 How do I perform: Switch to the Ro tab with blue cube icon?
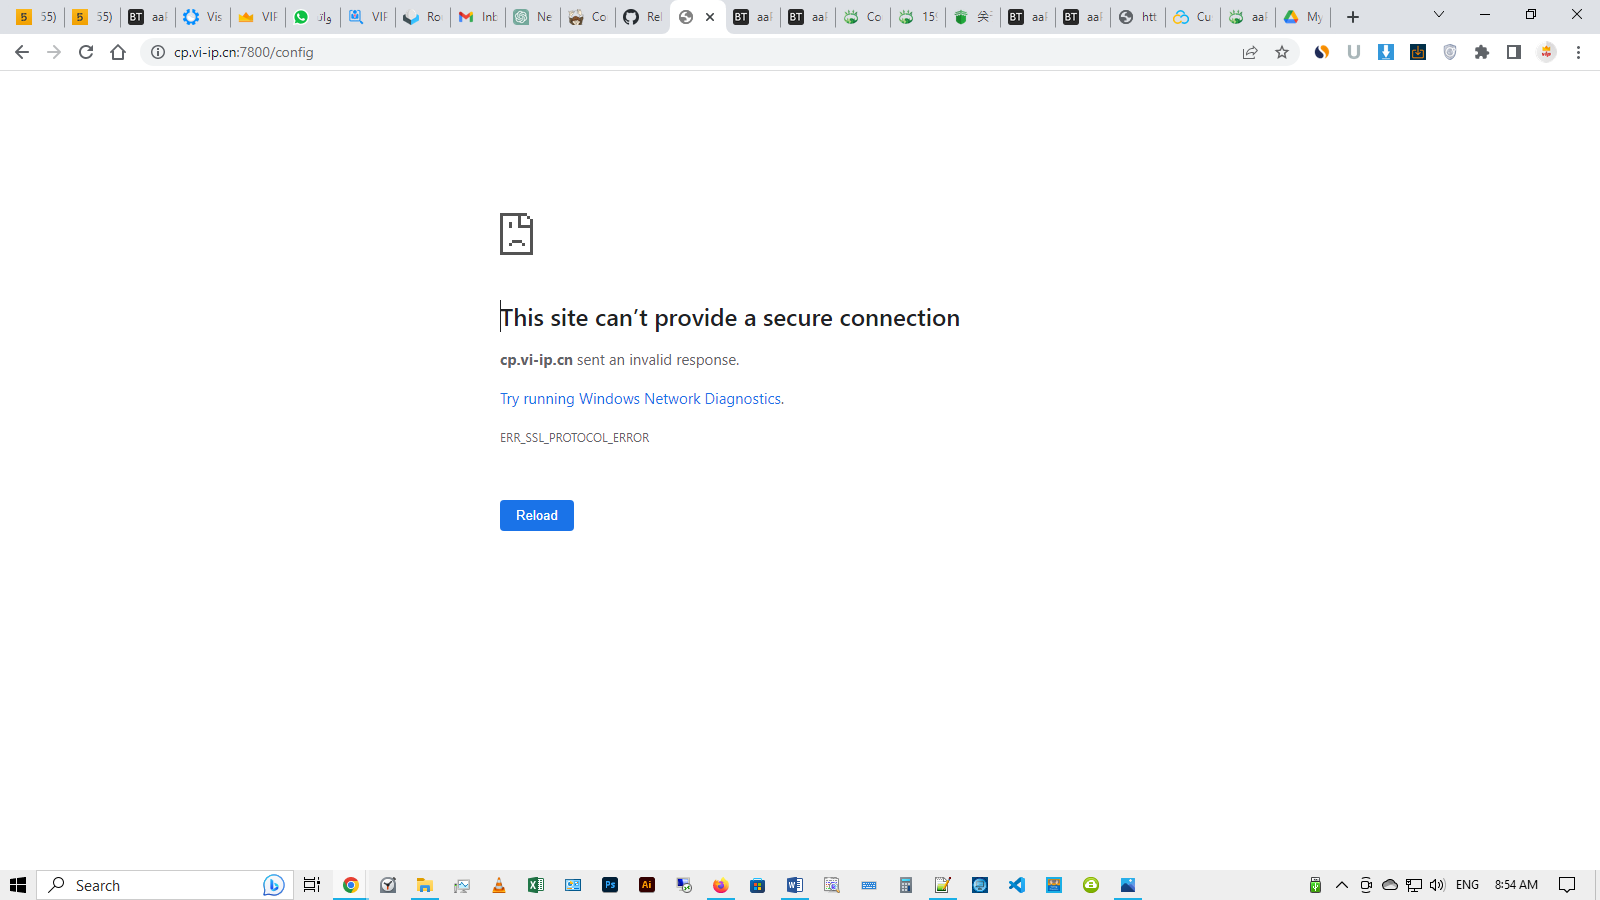[x=422, y=17]
